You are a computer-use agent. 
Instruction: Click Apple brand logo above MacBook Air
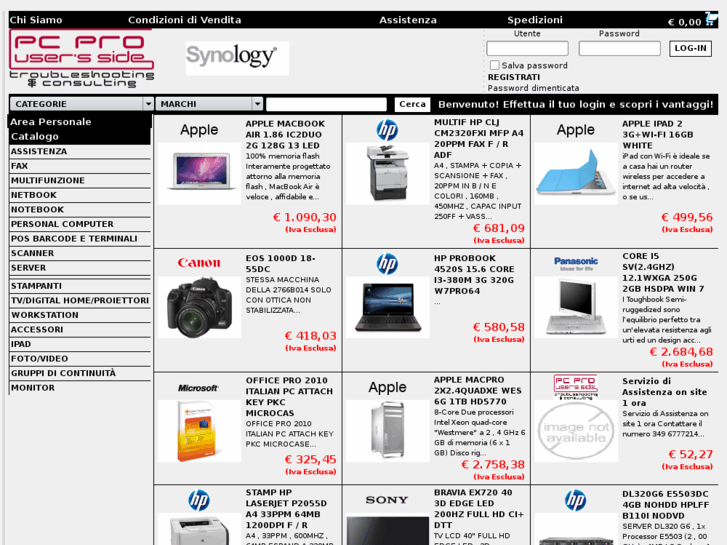(199, 130)
